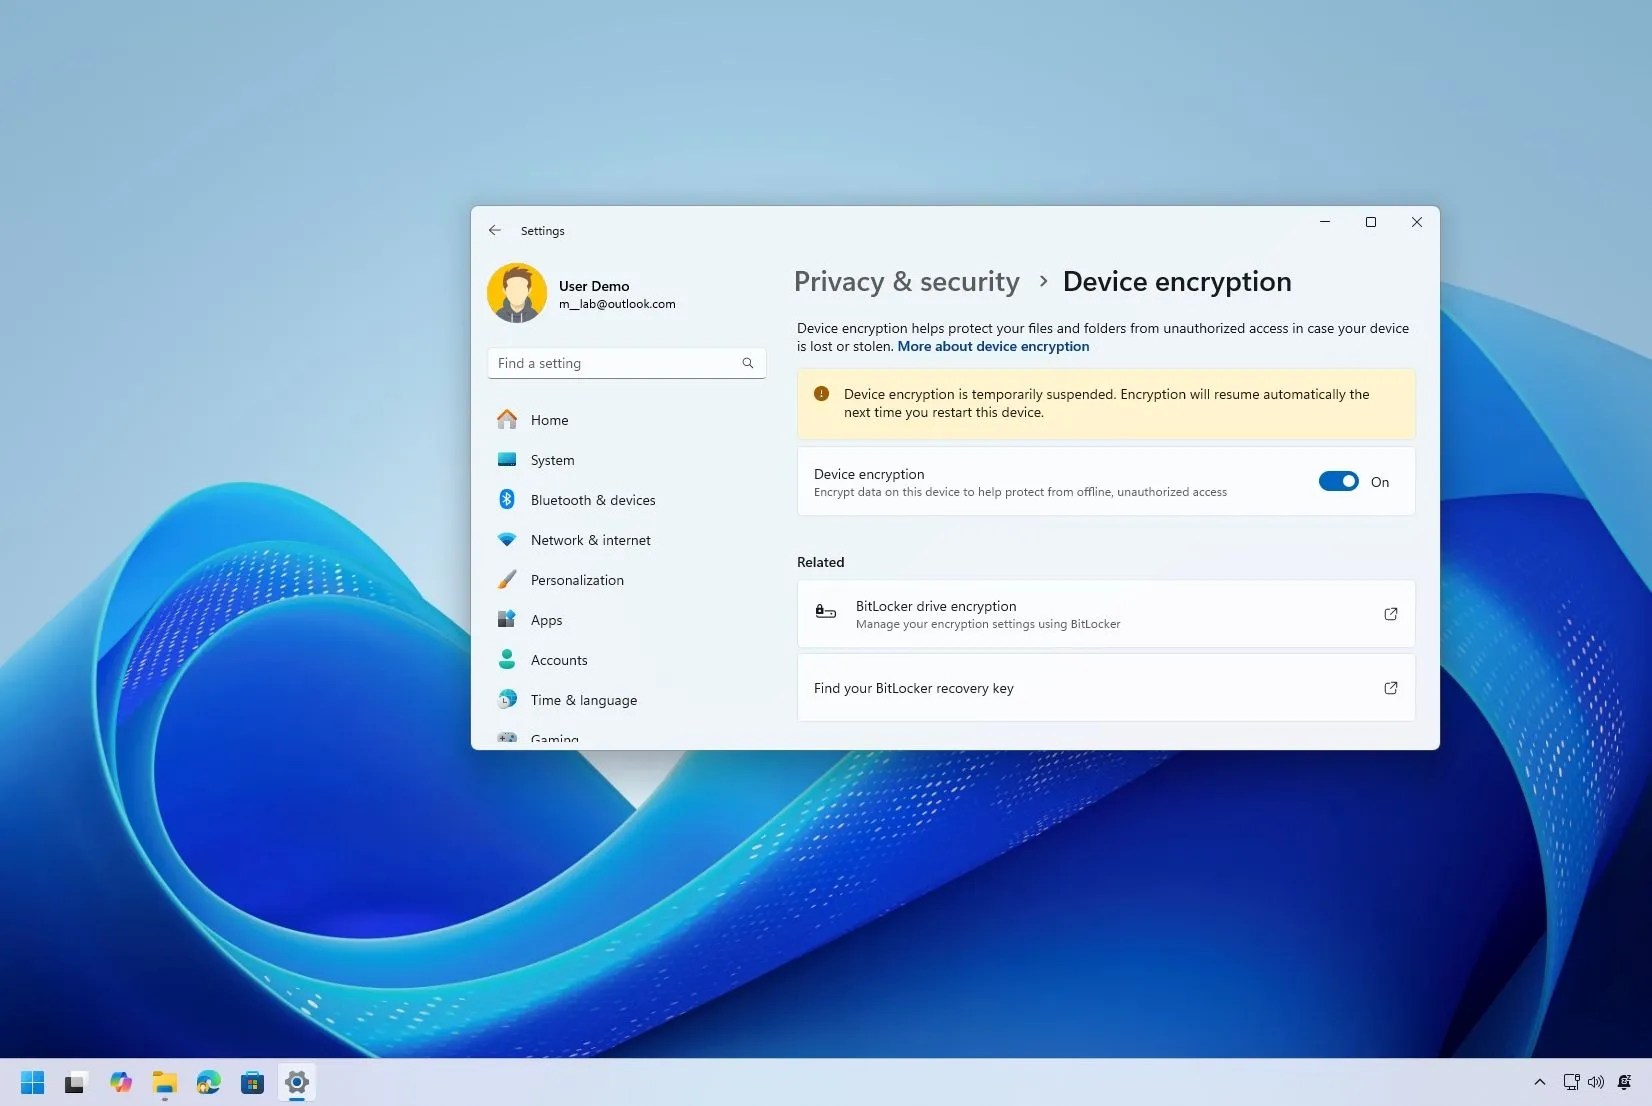Image resolution: width=1652 pixels, height=1106 pixels.
Task: Select System in the Settings sidebar
Action: 552,460
